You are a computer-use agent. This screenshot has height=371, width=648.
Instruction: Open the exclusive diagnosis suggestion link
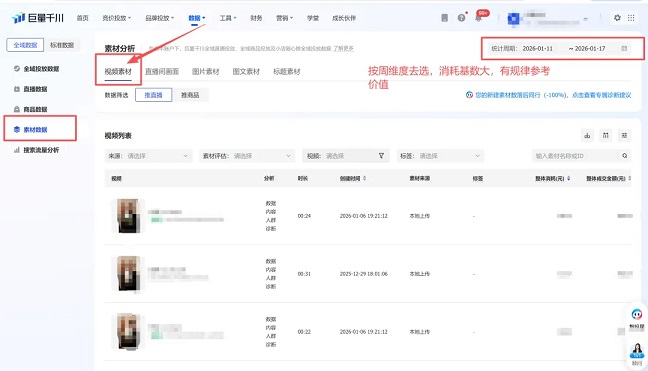(601, 95)
